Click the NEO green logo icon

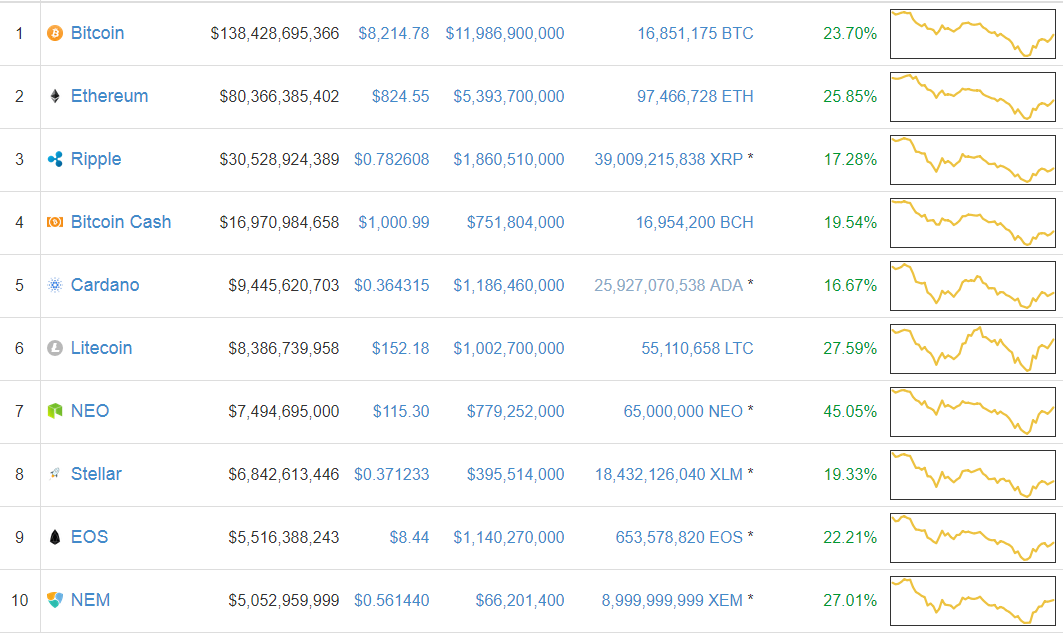pyautogui.click(x=55, y=411)
